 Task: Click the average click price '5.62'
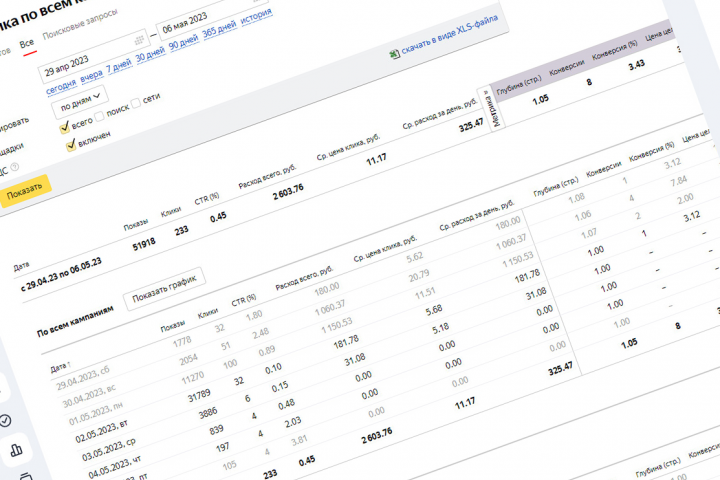pyautogui.click(x=415, y=257)
